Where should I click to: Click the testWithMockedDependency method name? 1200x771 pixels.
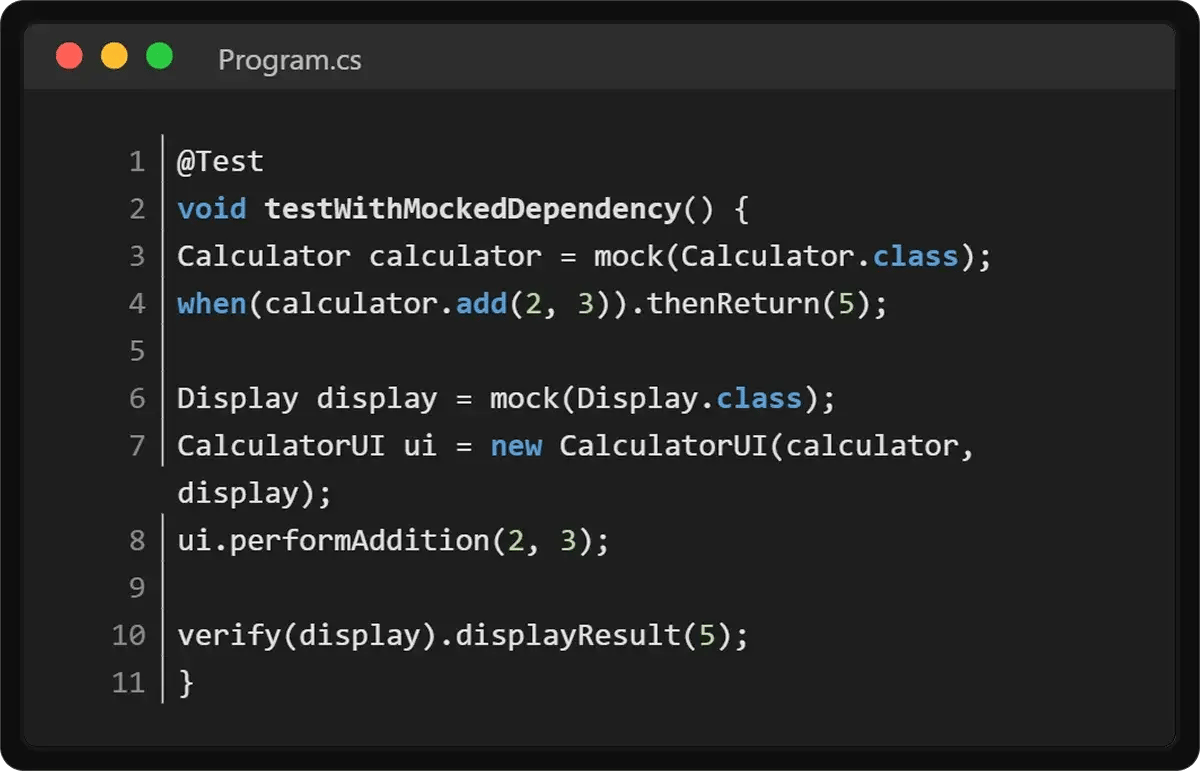click(472, 209)
